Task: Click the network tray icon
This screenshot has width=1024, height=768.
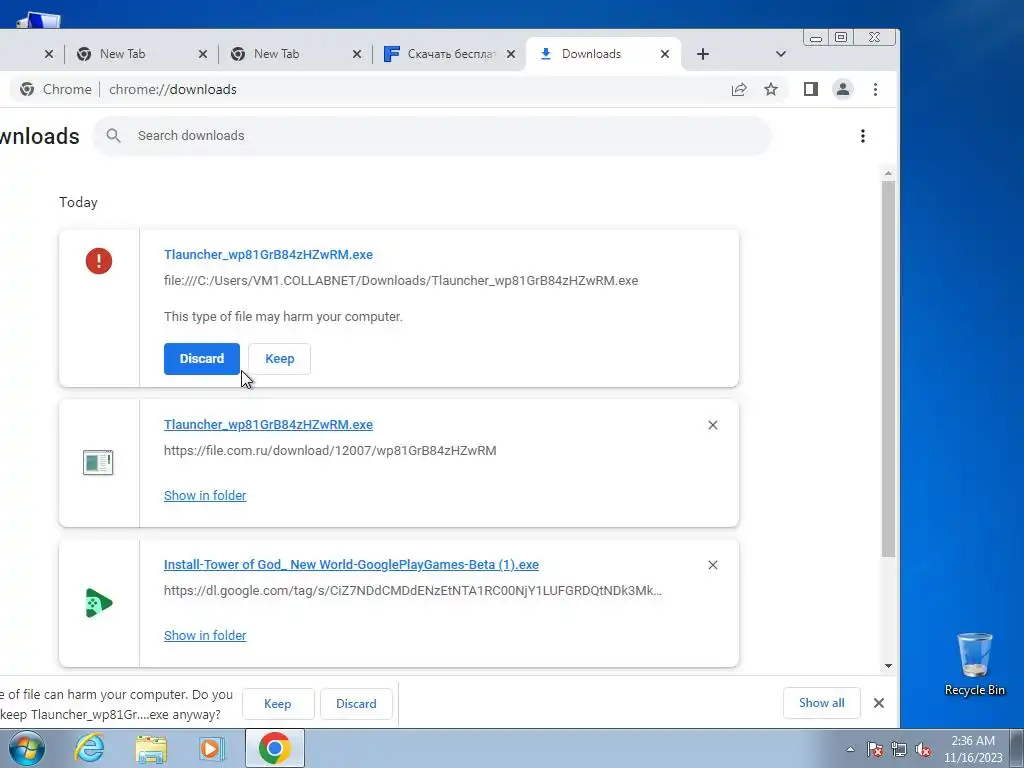Action: coord(899,750)
